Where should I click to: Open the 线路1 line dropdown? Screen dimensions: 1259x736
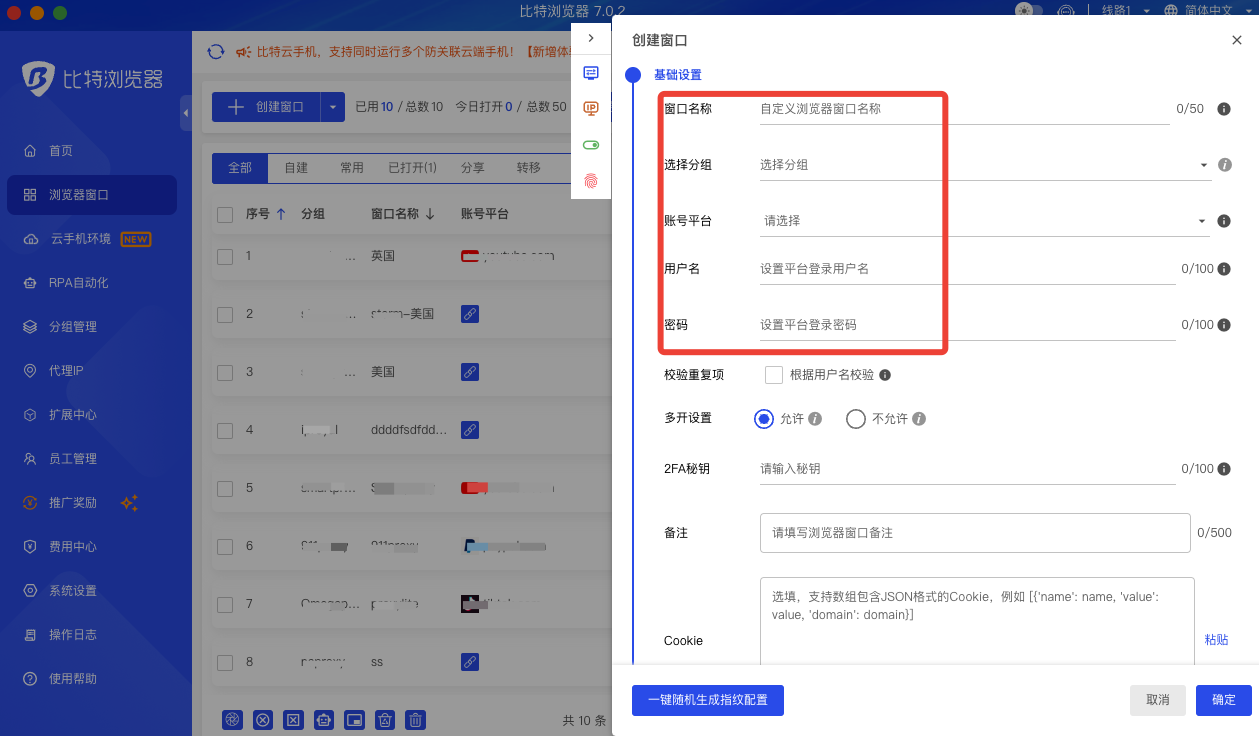[x=1126, y=11]
